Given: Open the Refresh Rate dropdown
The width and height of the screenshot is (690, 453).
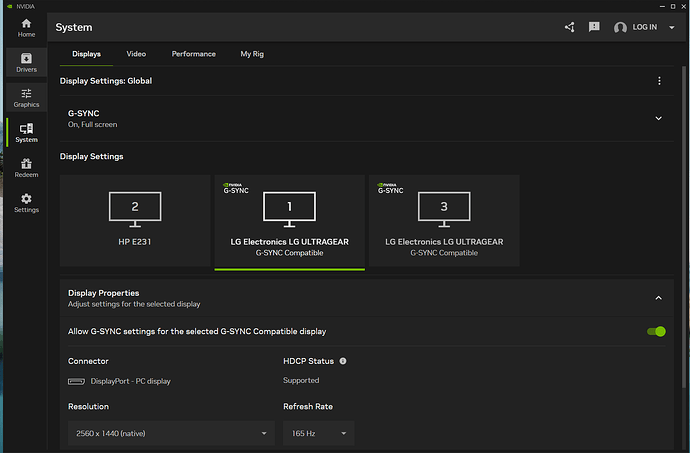Looking at the screenshot, I should tap(319, 433).
